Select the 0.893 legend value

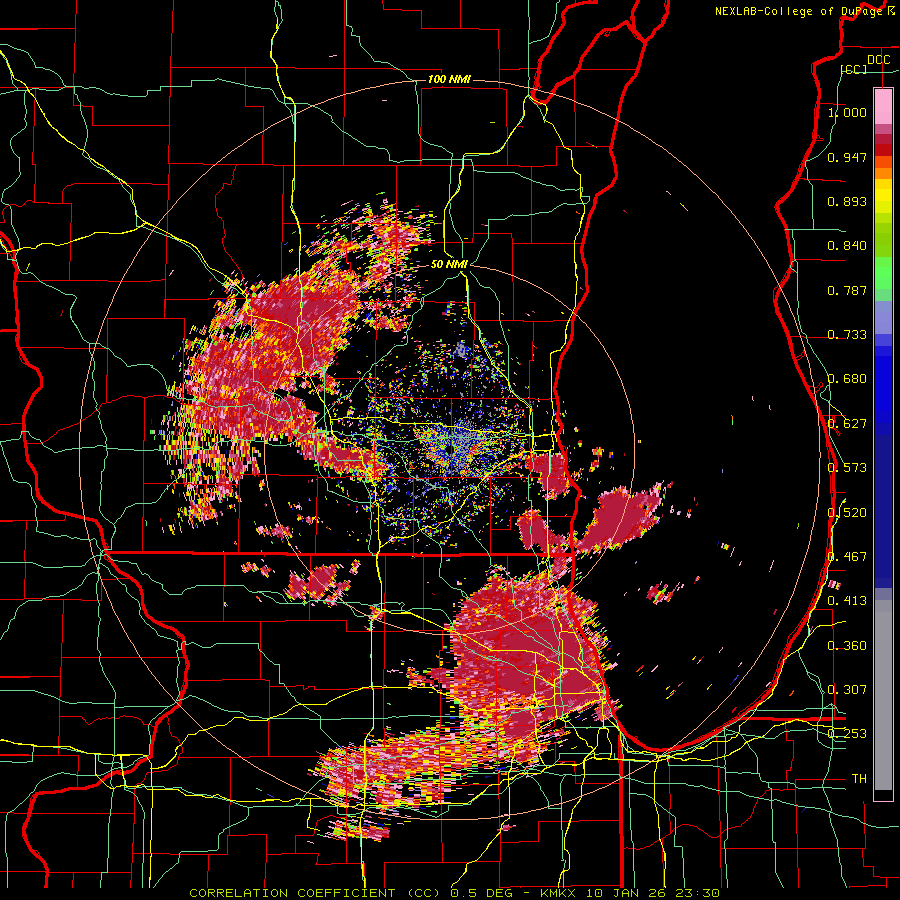847,201
